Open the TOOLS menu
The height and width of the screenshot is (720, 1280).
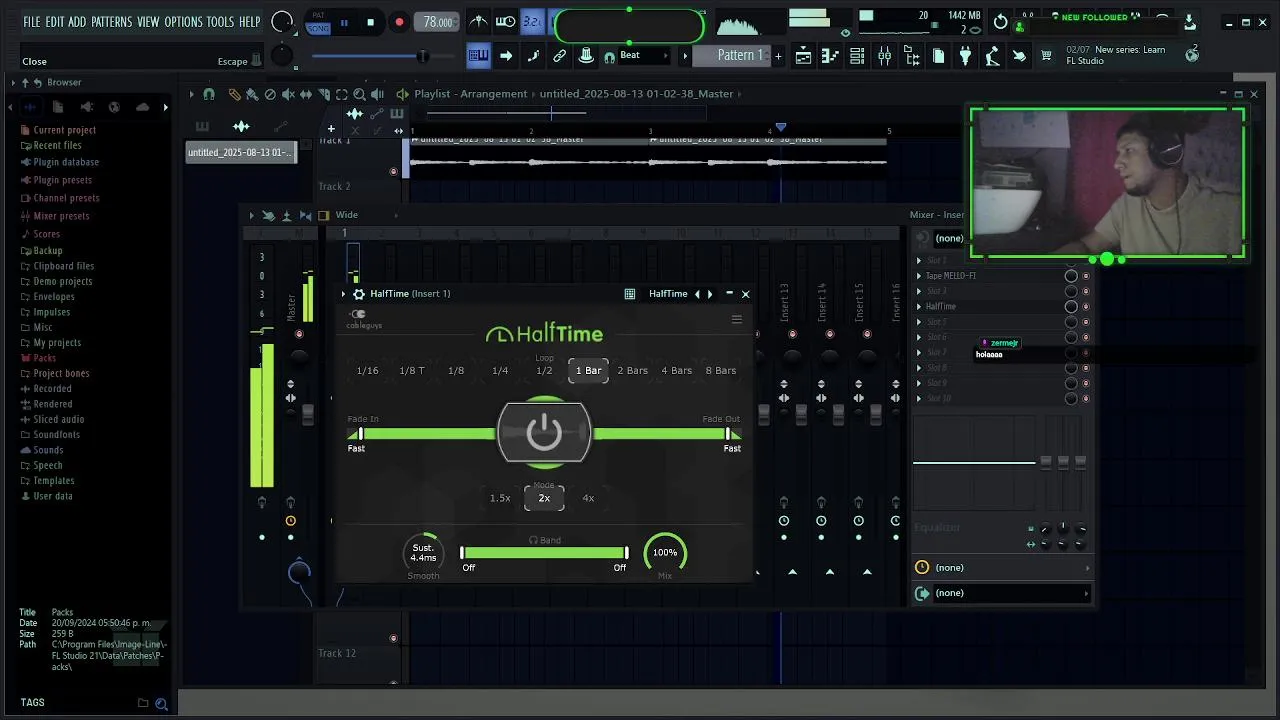[220, 22]
